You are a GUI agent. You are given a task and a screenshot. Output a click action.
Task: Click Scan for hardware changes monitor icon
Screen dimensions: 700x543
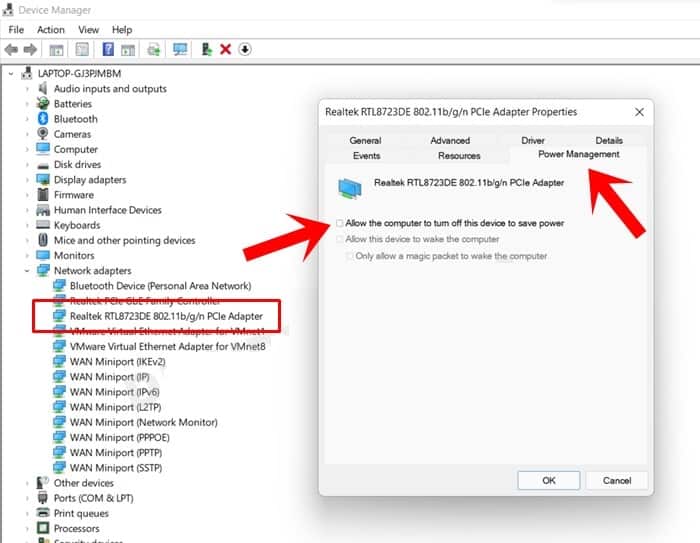click(180, 49)
